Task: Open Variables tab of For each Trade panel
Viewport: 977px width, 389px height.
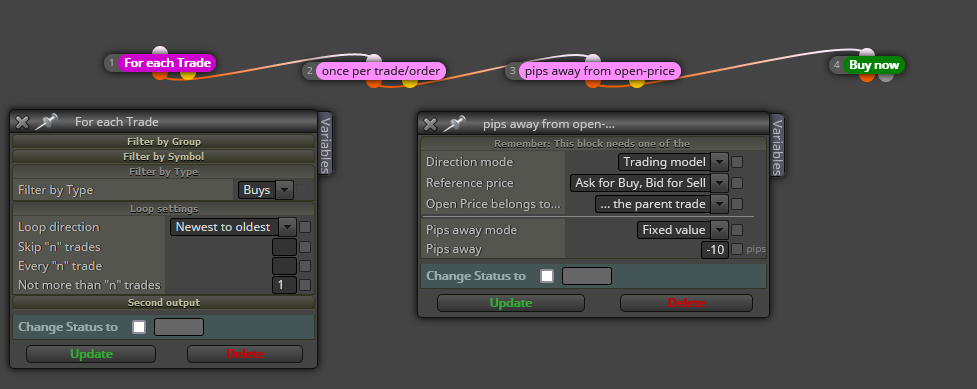Action: (325, 144)
